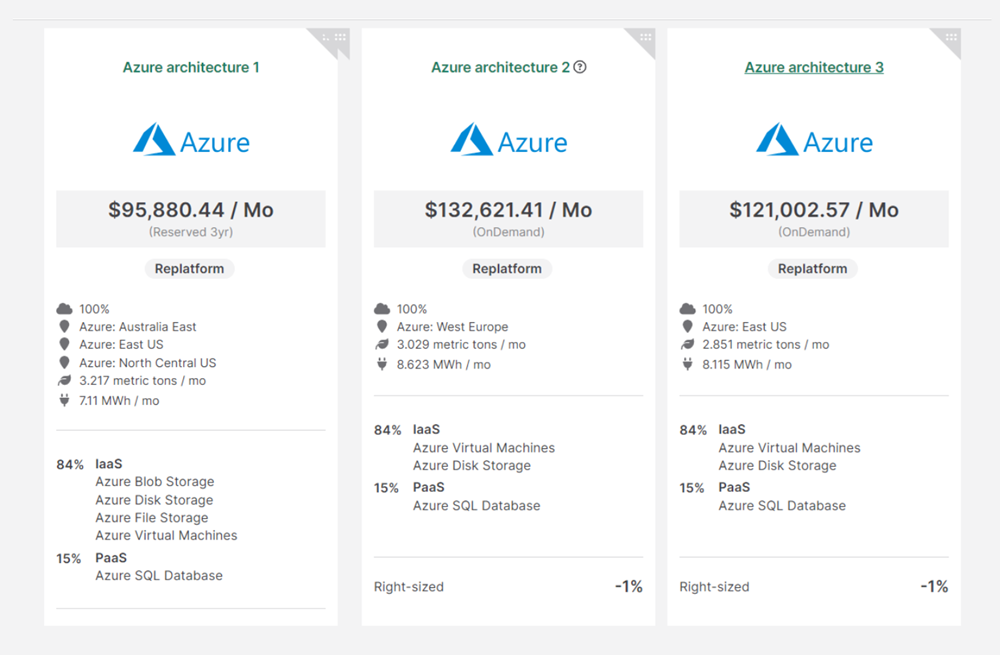Click Azure Virtual Machines in architecture 1
This screenshot has height=655, width=1000.
166,535
